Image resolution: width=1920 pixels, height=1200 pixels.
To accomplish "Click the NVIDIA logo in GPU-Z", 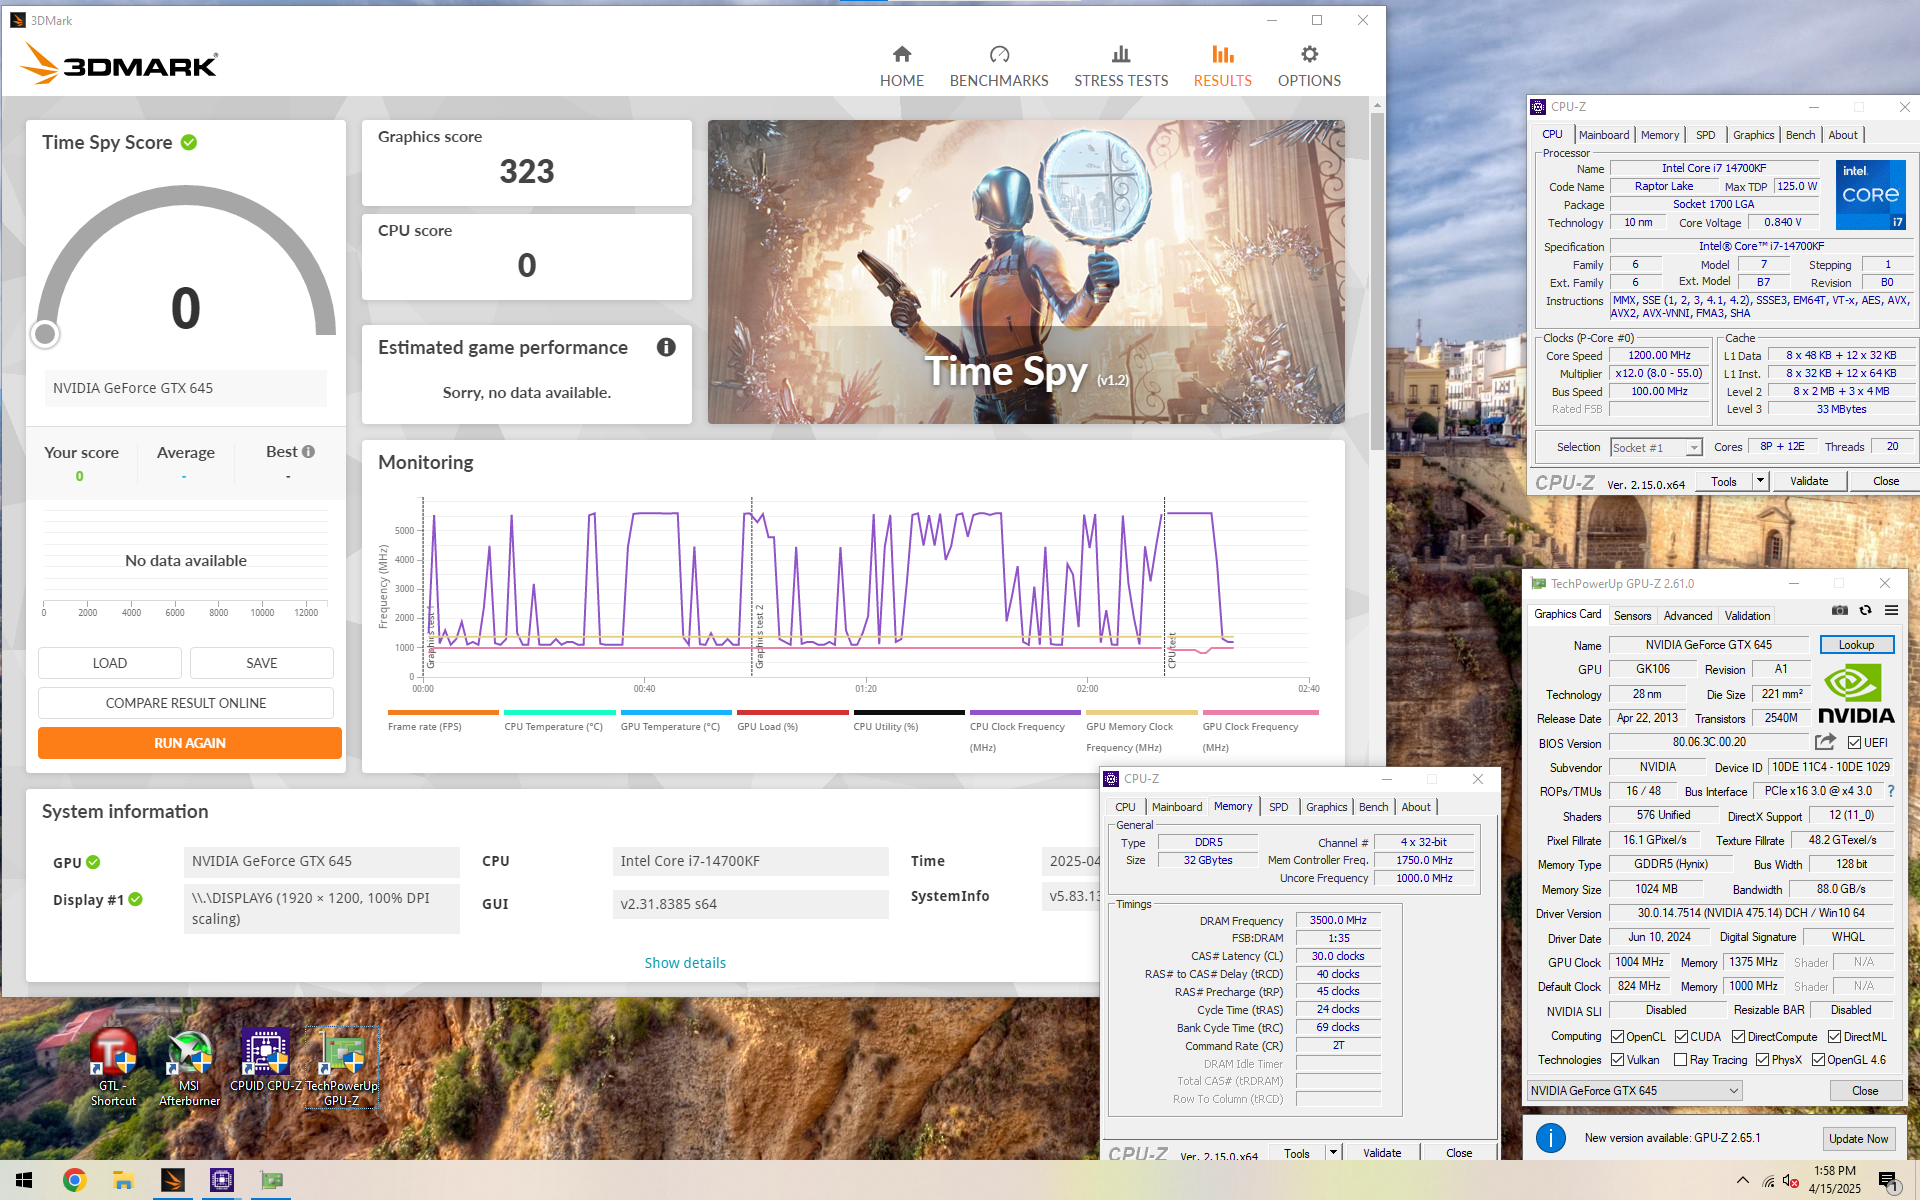I will (1856, 694).
